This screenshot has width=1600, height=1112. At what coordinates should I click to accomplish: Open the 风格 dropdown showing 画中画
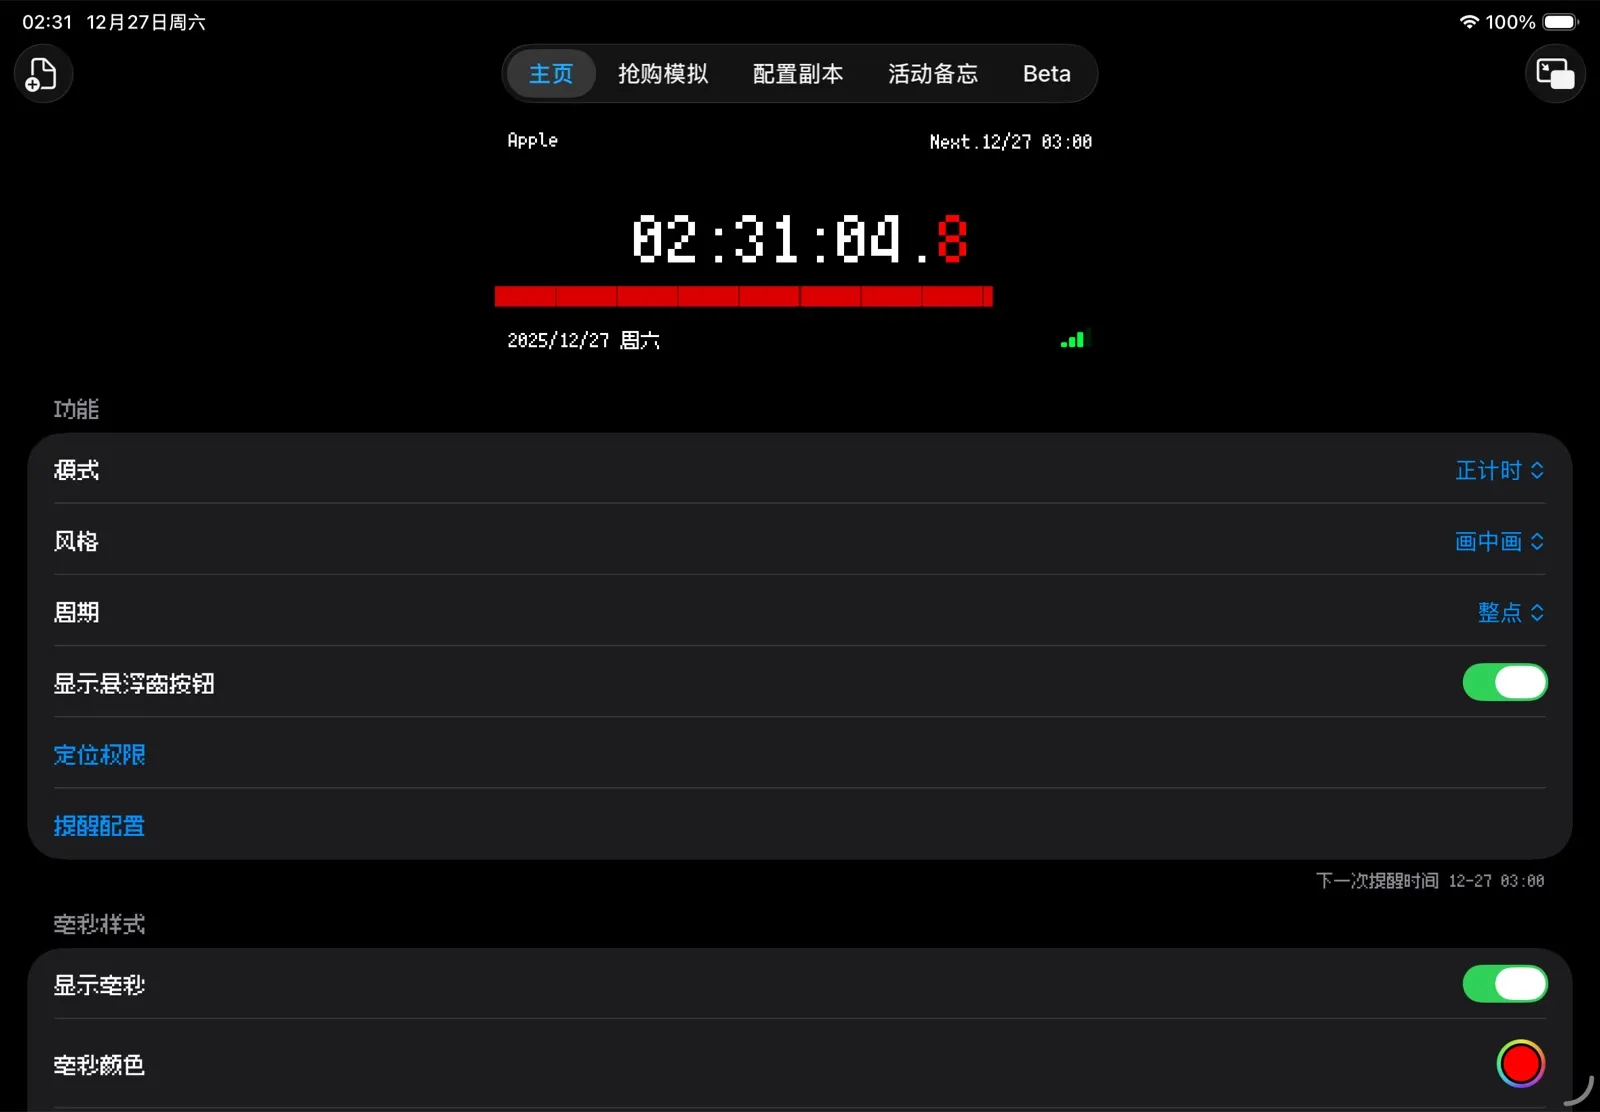pos(1499,541)
